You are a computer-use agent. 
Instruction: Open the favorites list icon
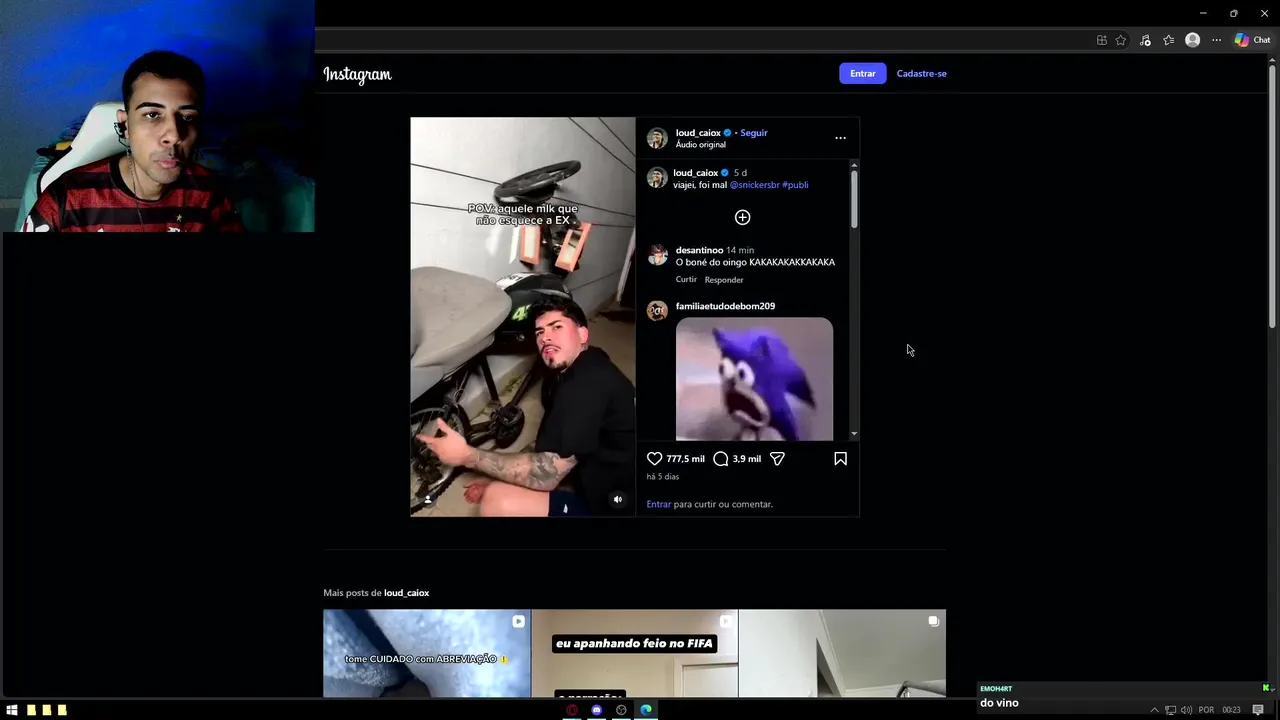pos(1168,40)
